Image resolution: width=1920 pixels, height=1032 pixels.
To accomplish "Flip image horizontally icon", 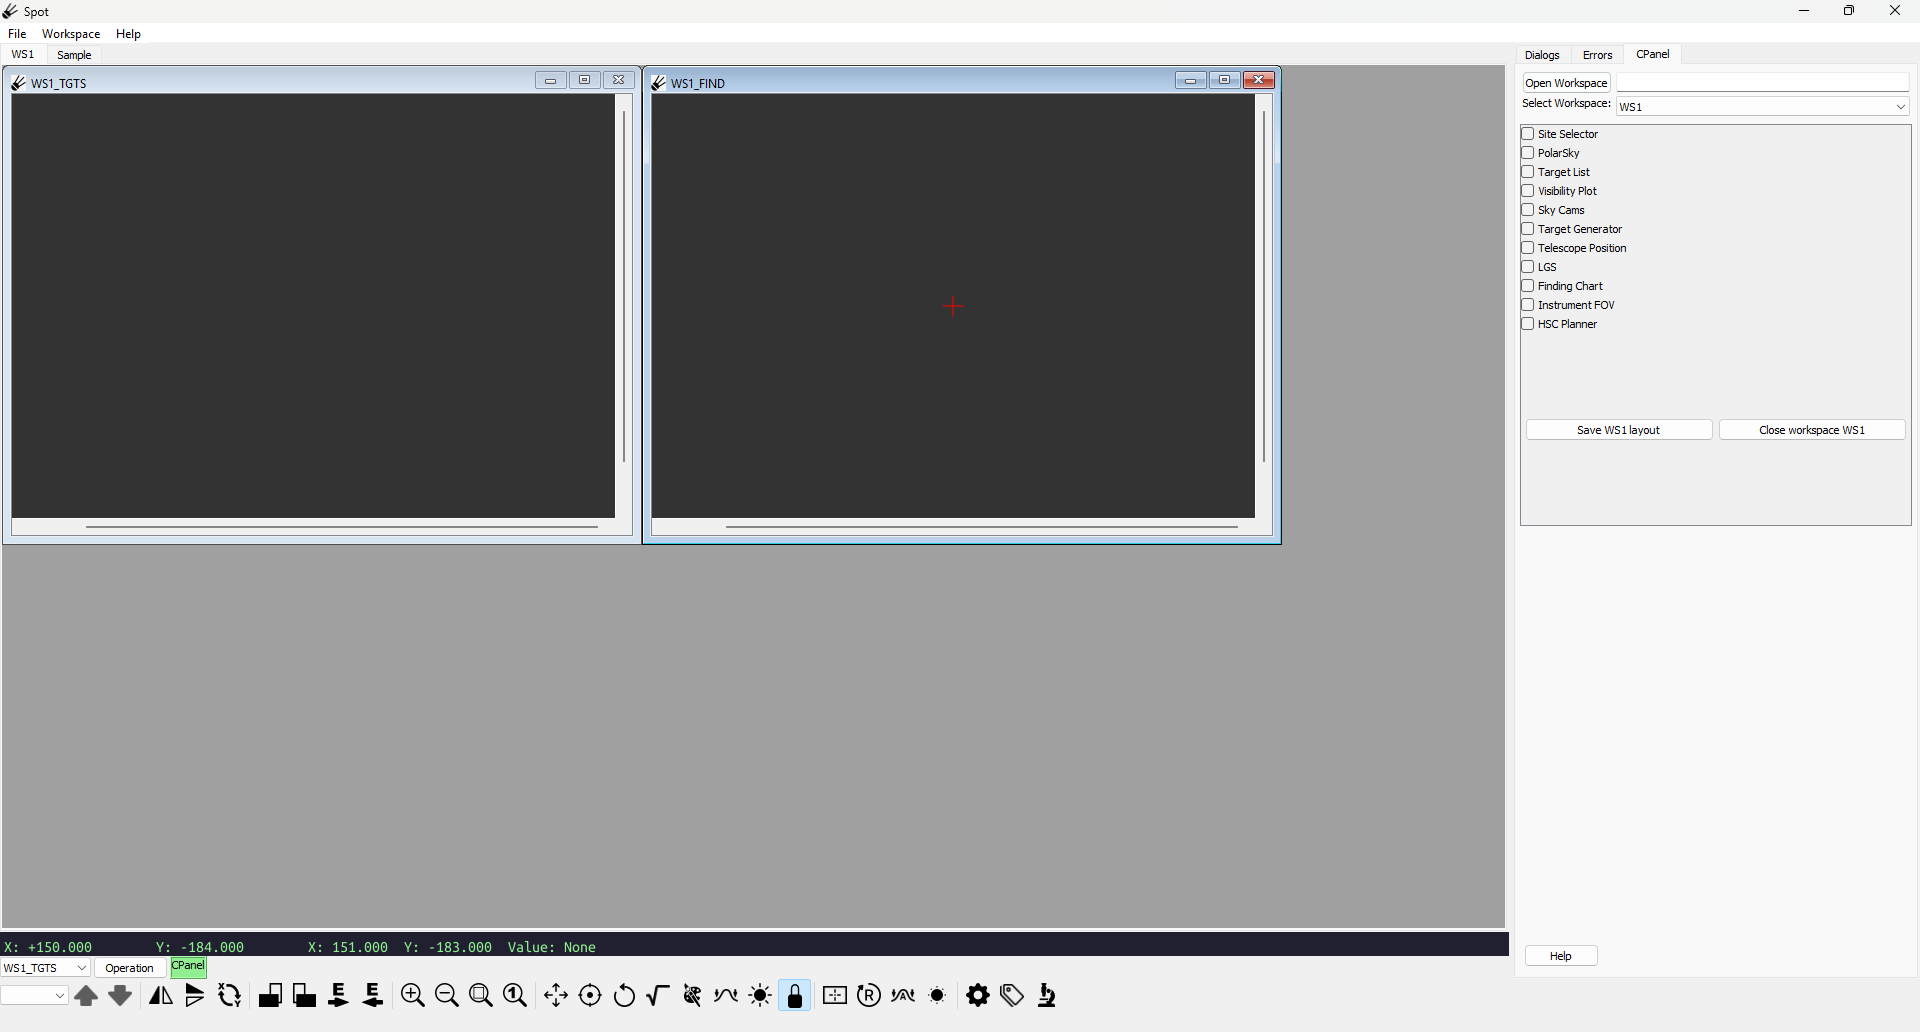I will [161, 996].
